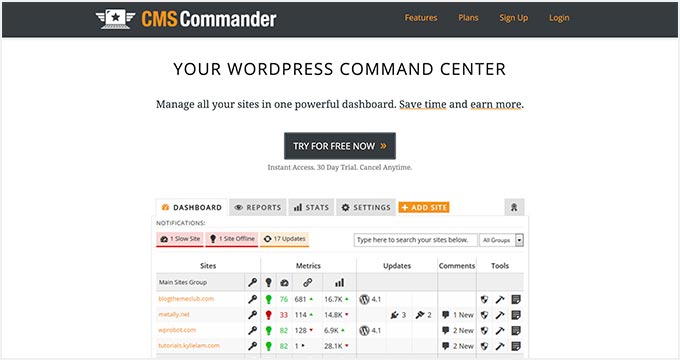Click hammer tool icon for blogthemeclub.com

(x=500, y=299)
